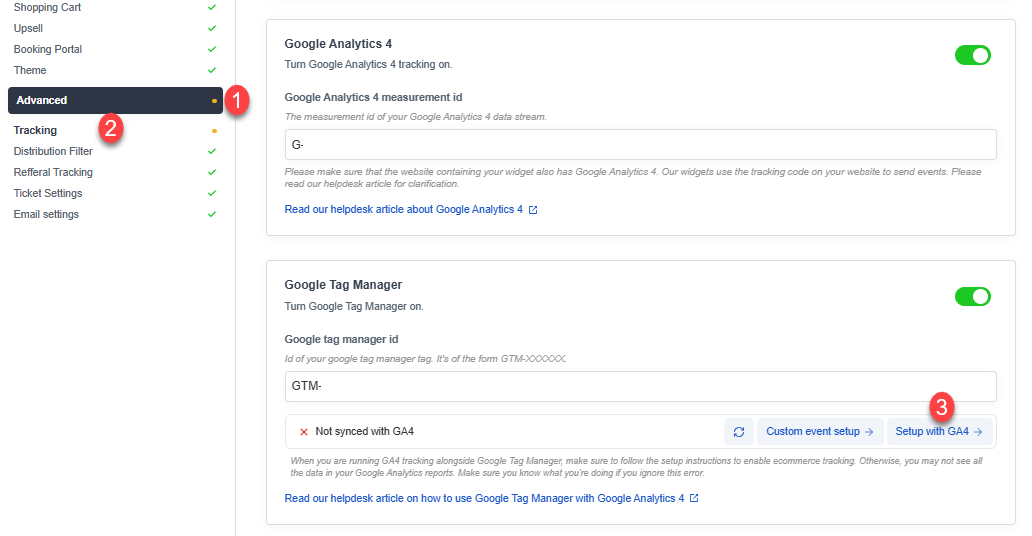
Task: Focus the Google tag manager id field
Action: pyautogui.click(x=640, y=386)
